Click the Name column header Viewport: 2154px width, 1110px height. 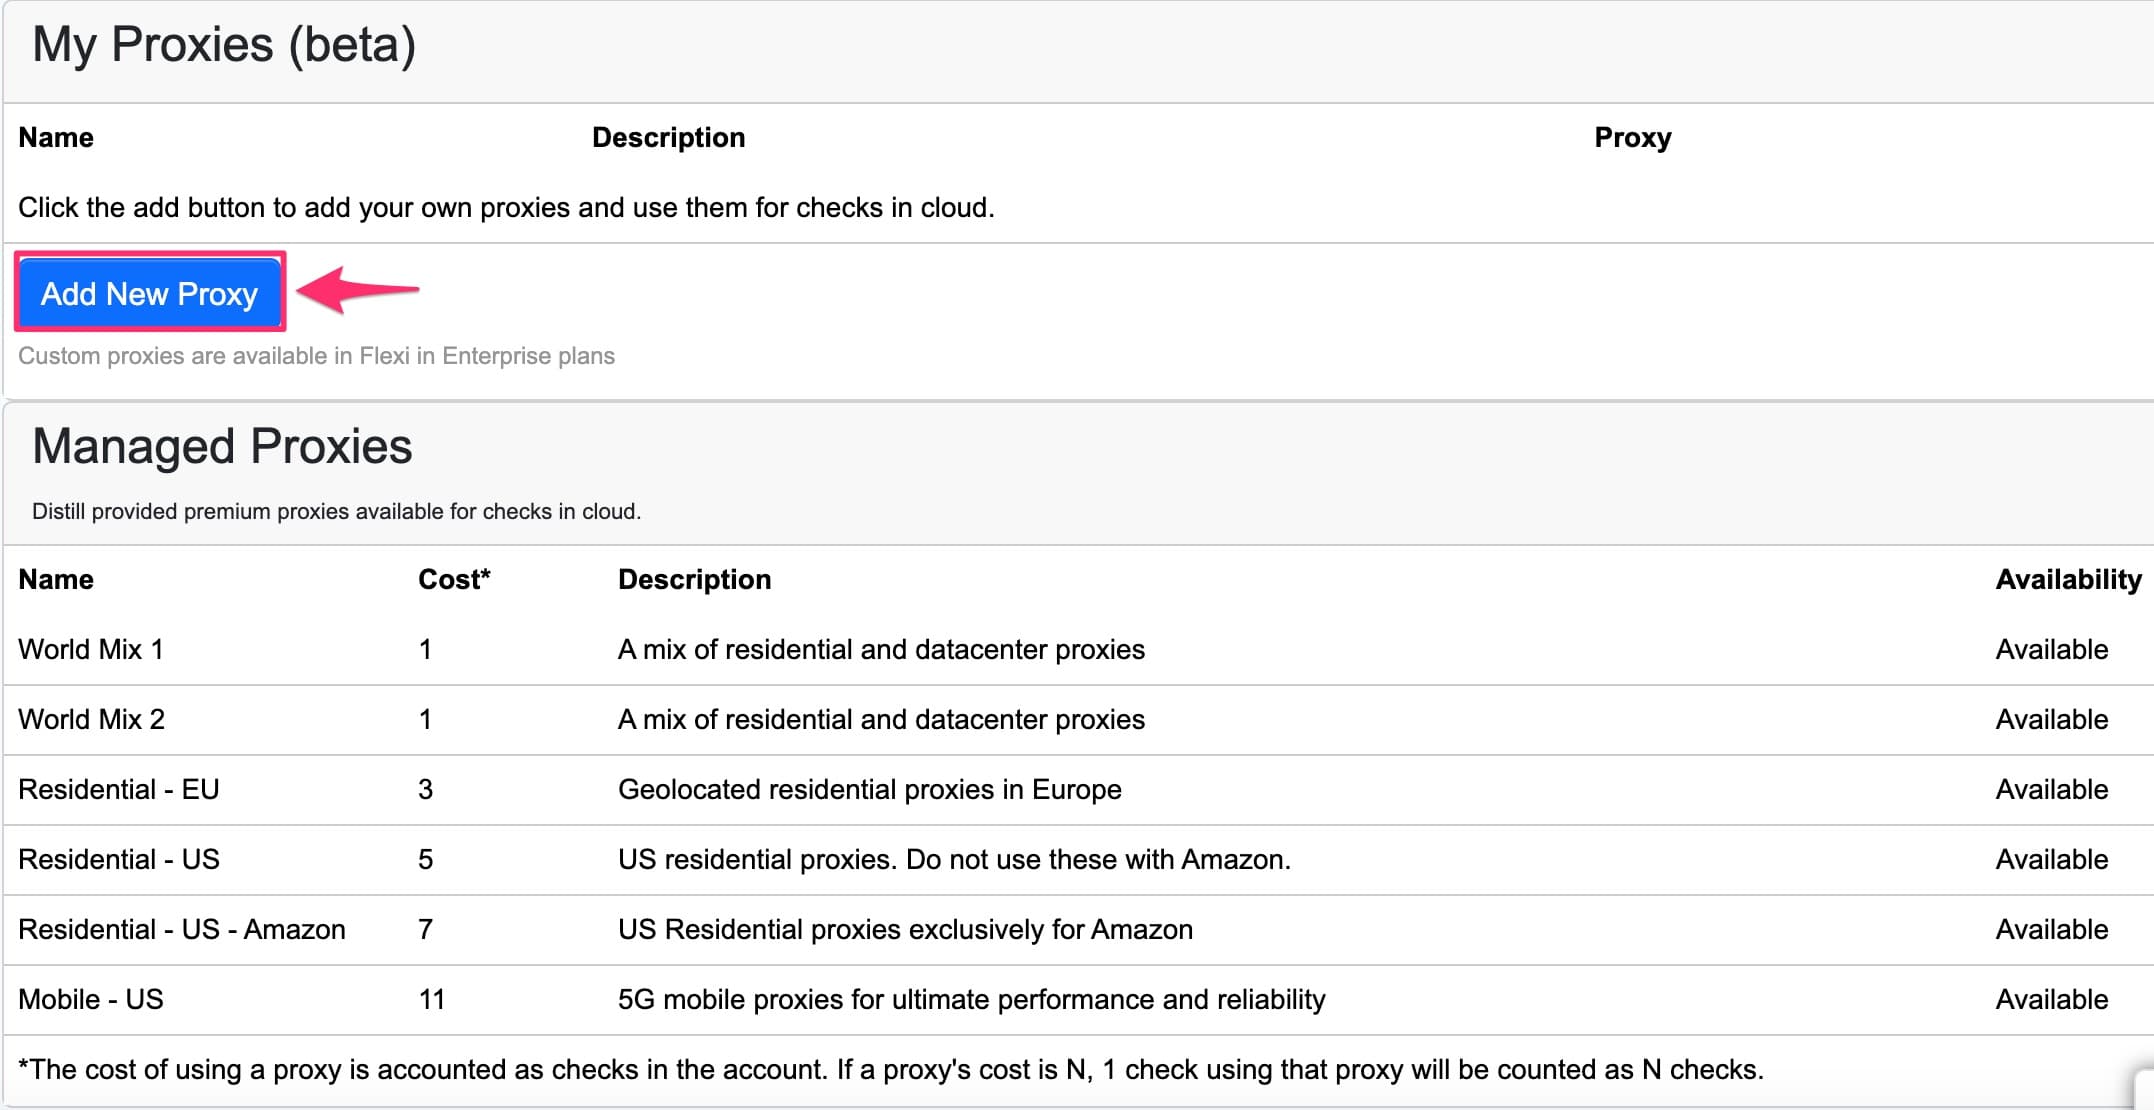(x=55, y=137)
